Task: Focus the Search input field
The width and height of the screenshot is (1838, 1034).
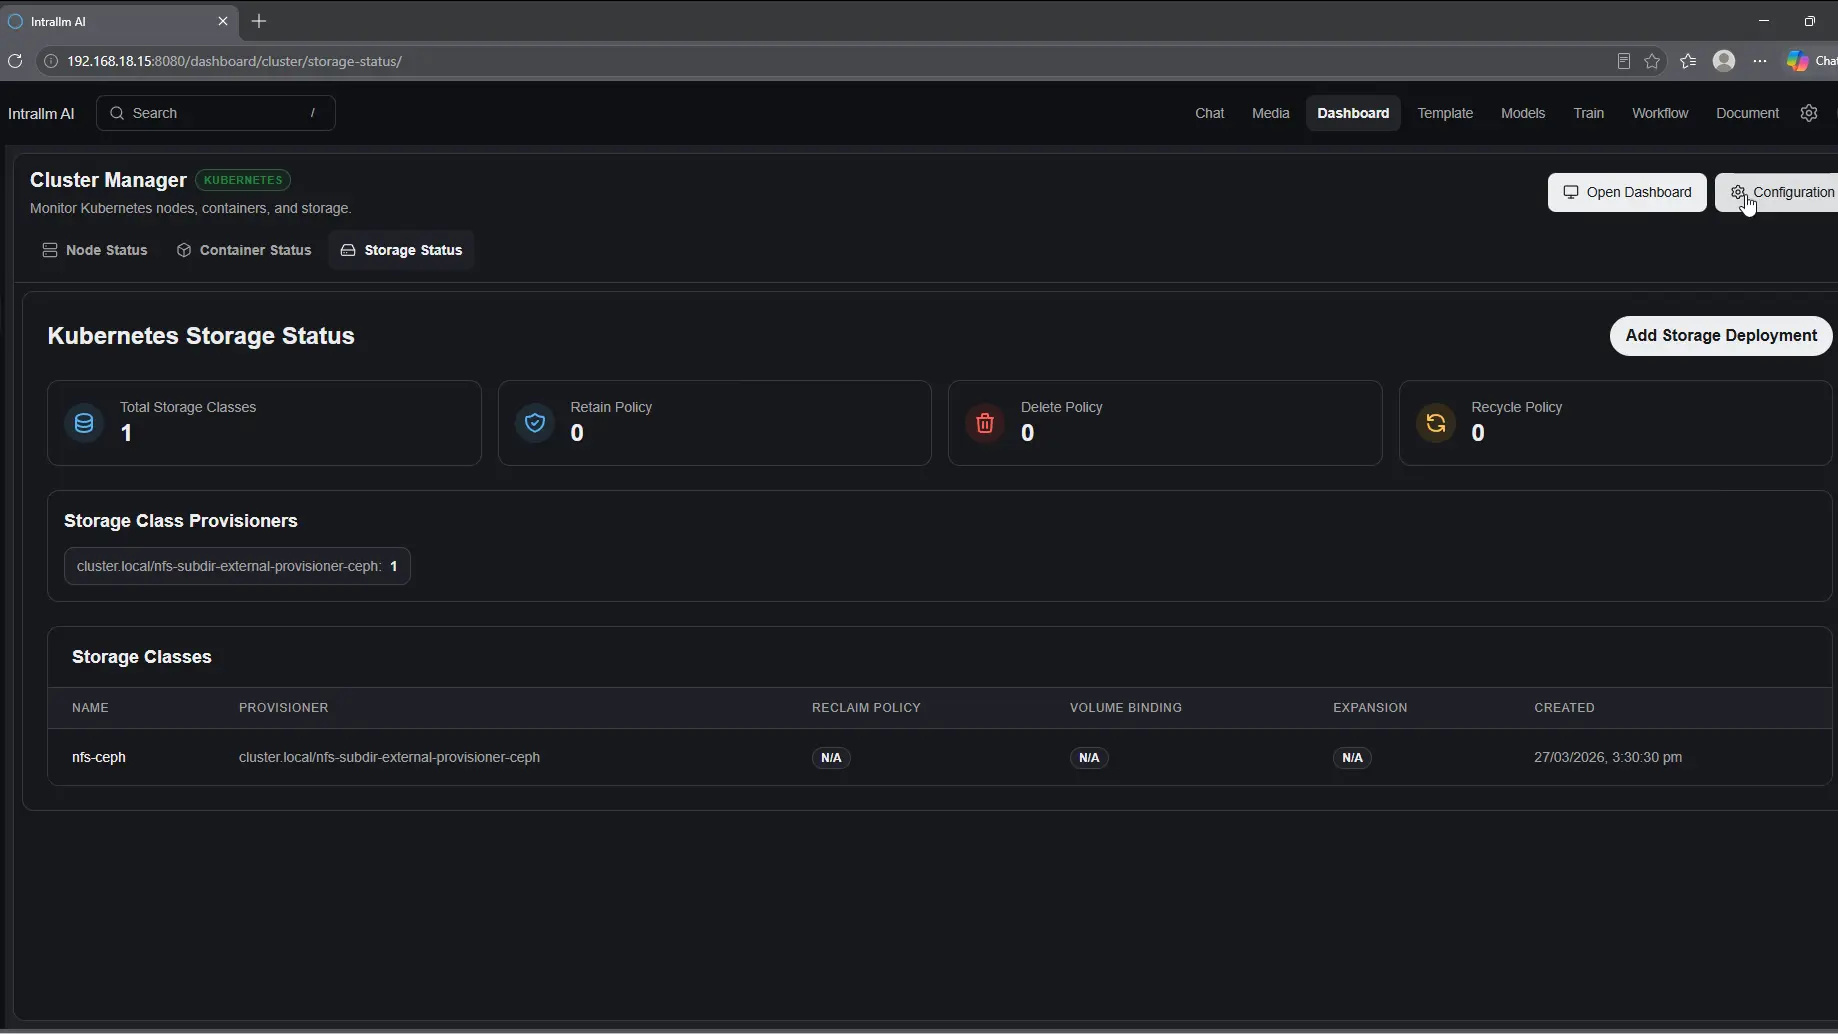Action: tap(216, 113)
